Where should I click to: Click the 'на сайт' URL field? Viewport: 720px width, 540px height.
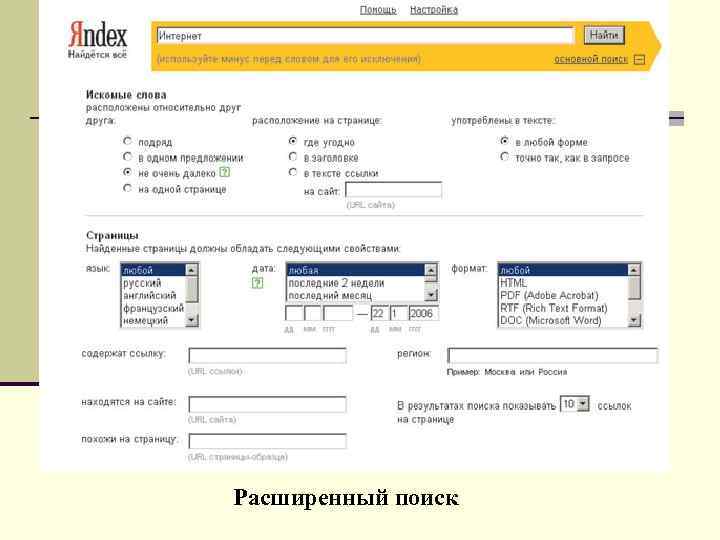tap(394, 190)
